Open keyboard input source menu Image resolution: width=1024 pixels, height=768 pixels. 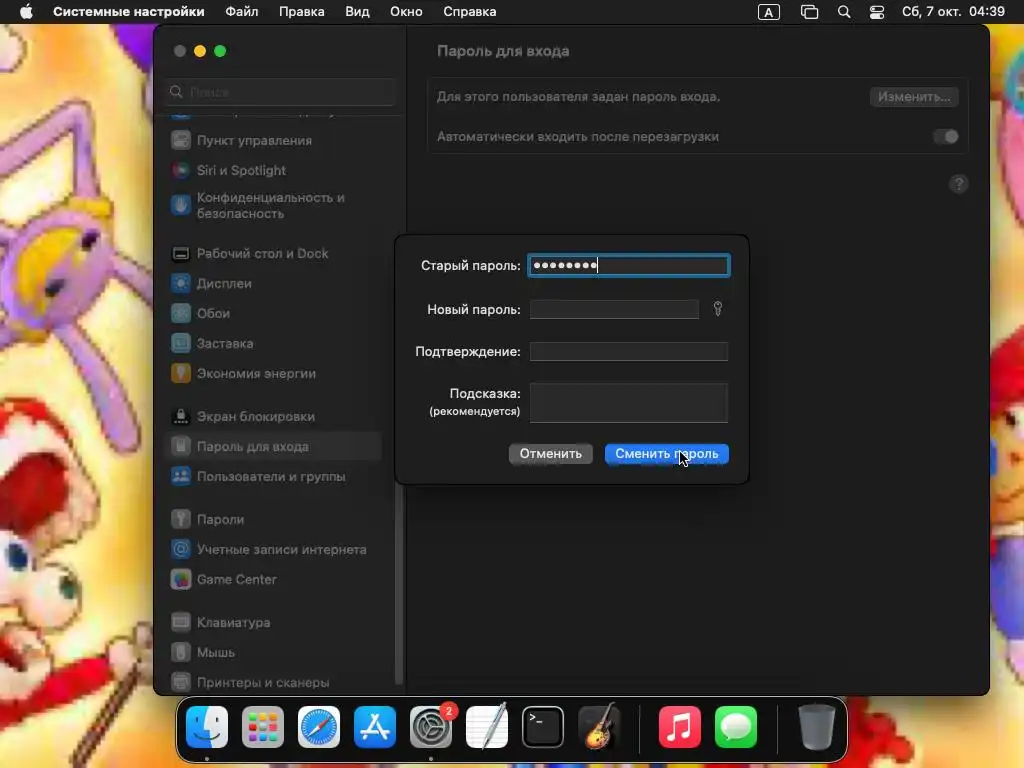coord(769,12)
